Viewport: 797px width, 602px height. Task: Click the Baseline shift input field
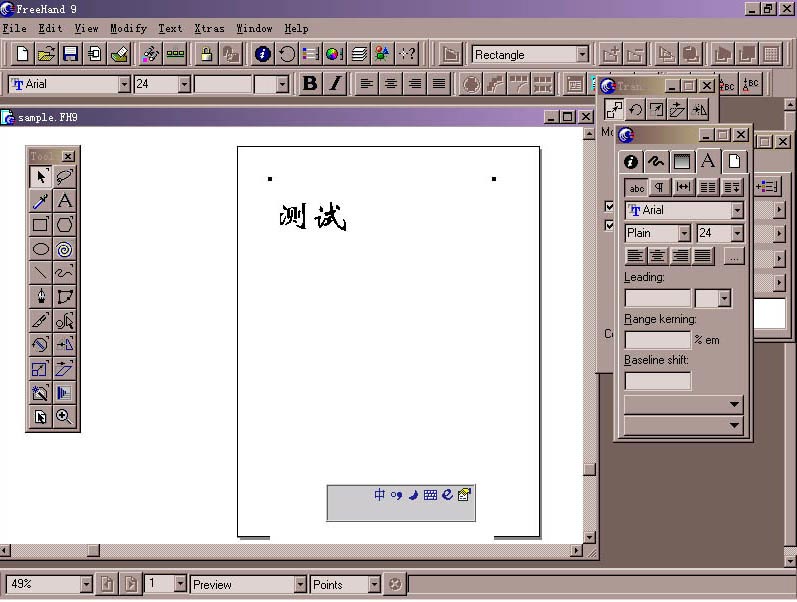coord(657,381)
